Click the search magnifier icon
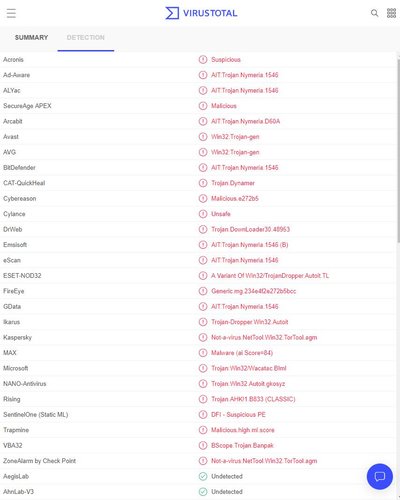The image size is (400, 500). pos(374,13)
